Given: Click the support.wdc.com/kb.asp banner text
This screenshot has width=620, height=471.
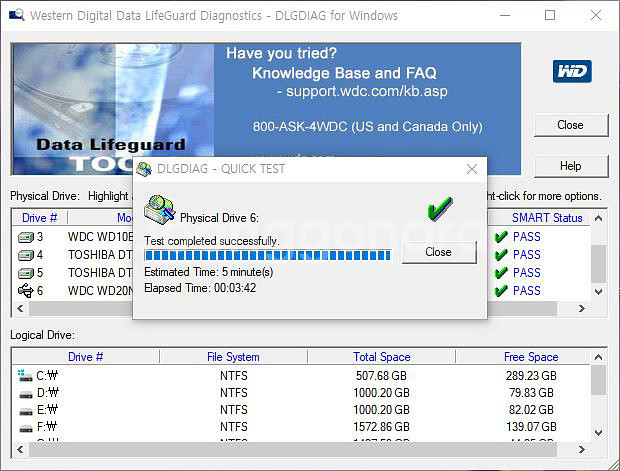Looking at the screenshot, I should (367, 91).
